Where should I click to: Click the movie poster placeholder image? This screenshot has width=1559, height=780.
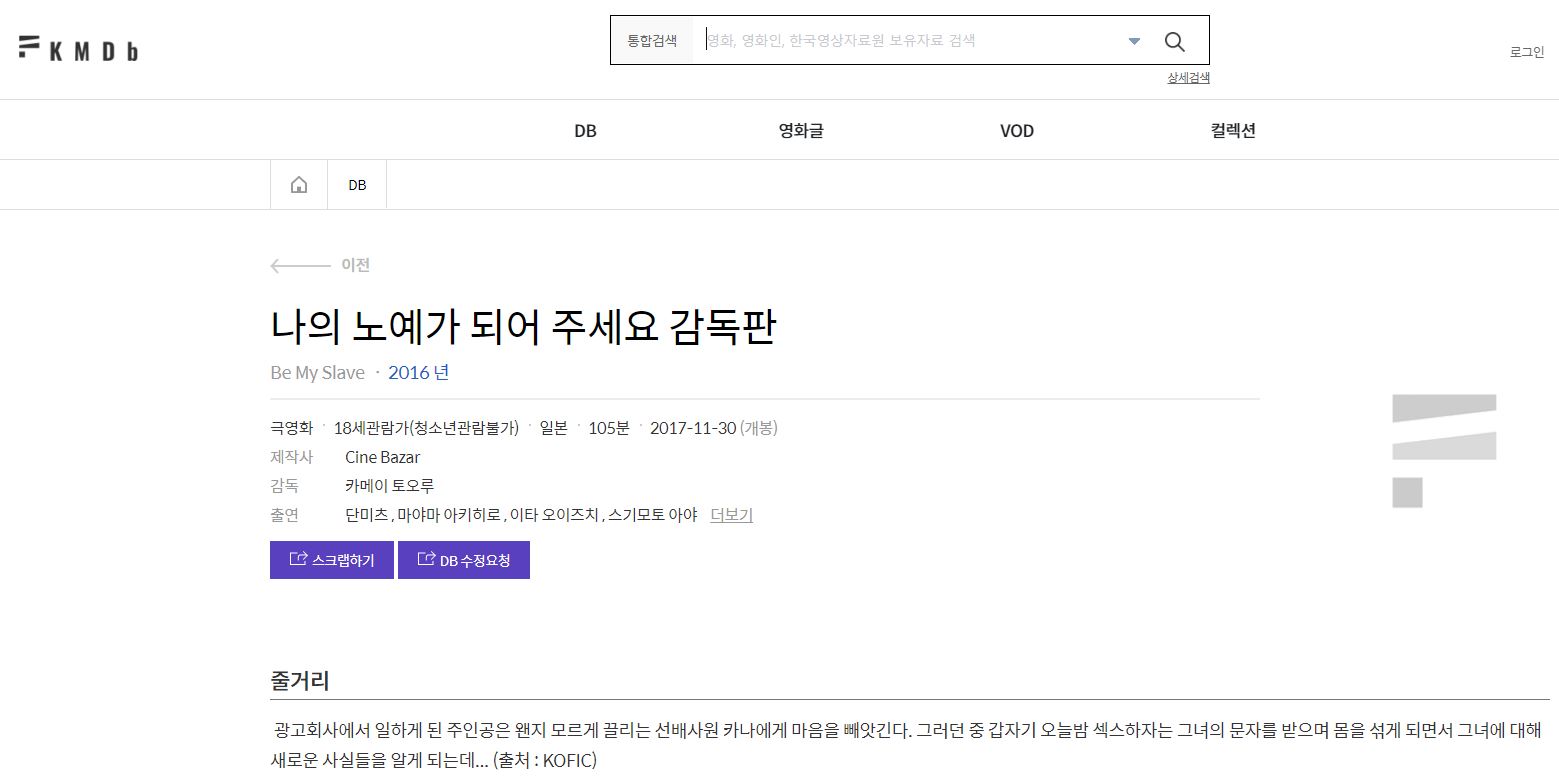(x=1443, y=450)
